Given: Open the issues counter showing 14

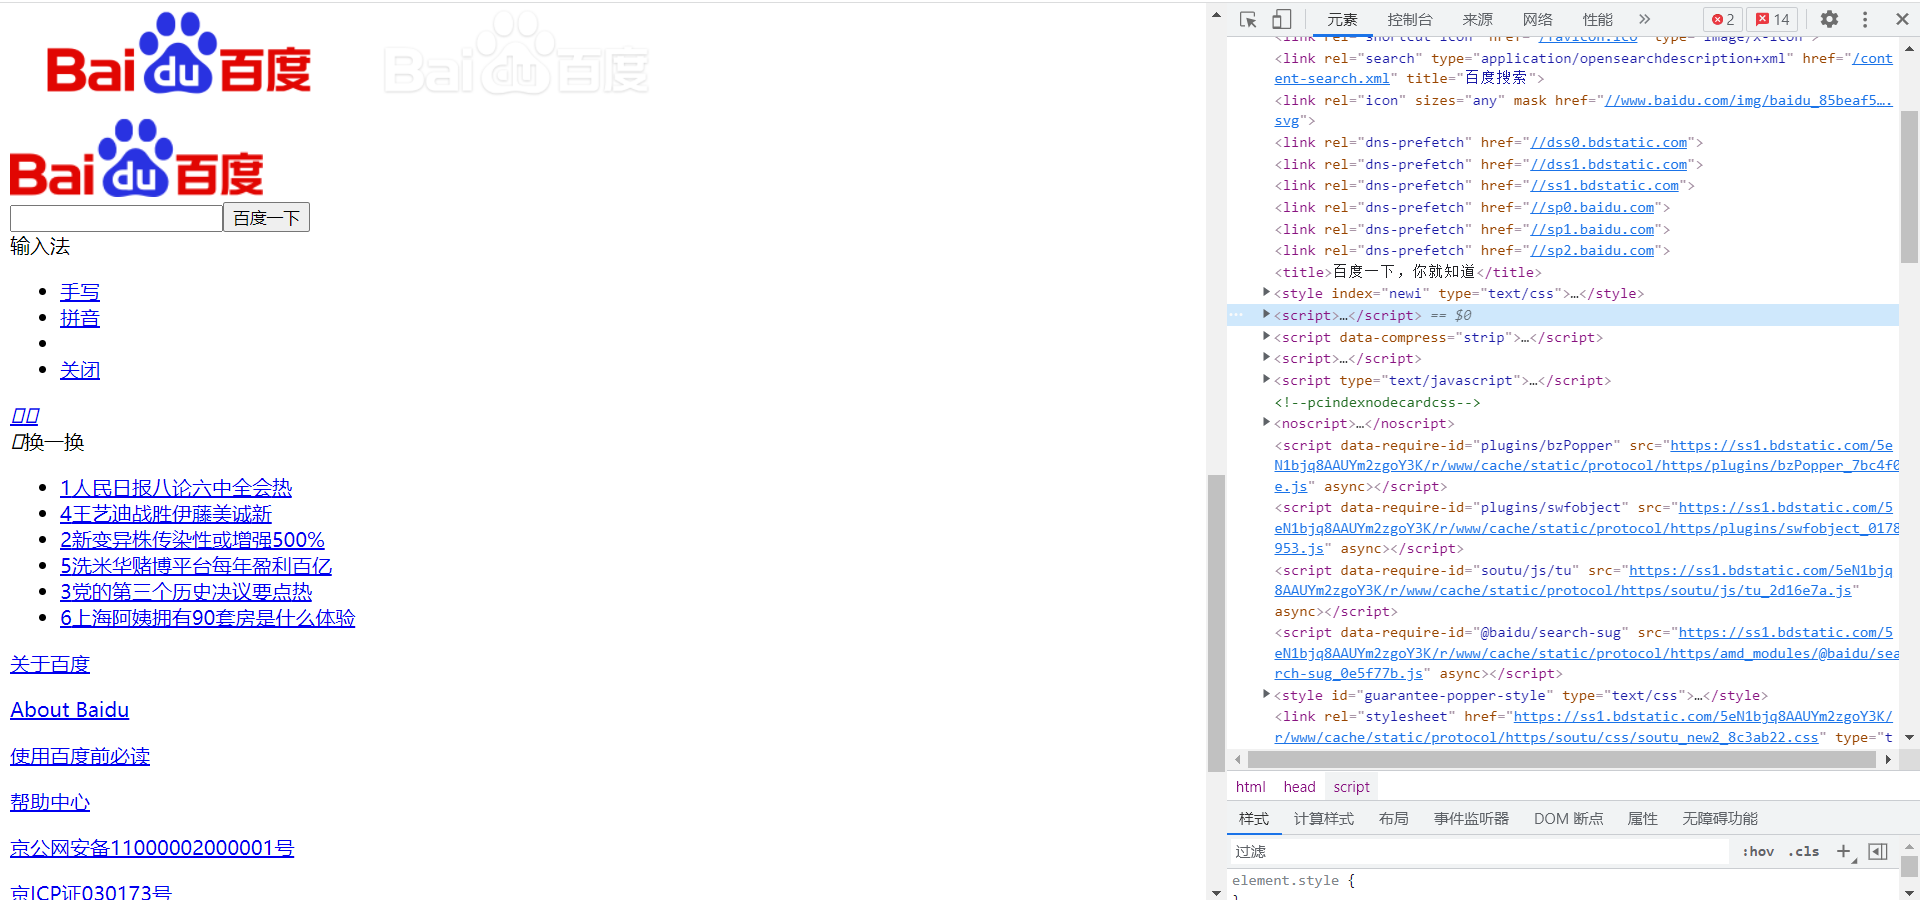Looking at the screenshot, I should (1773, 19).
